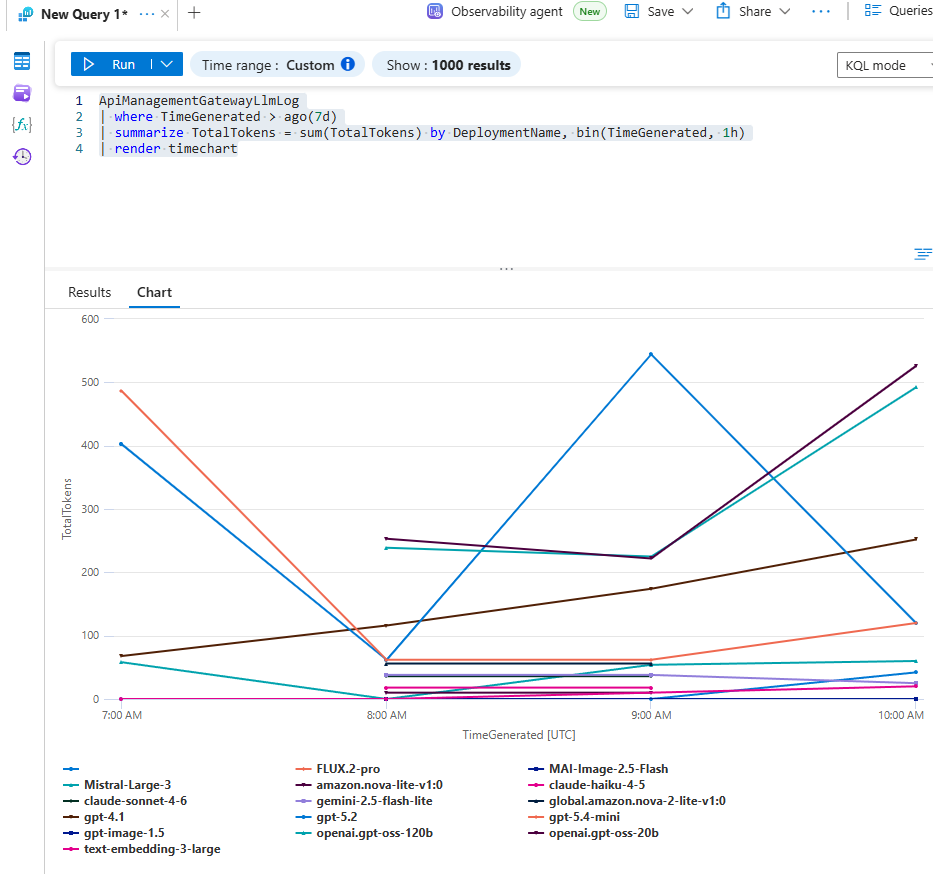Image resolution: width=933 pixels, height=874 pixels.
Task: Click the TimeGenerated [UTC] axis title
Action: point(519,735)
